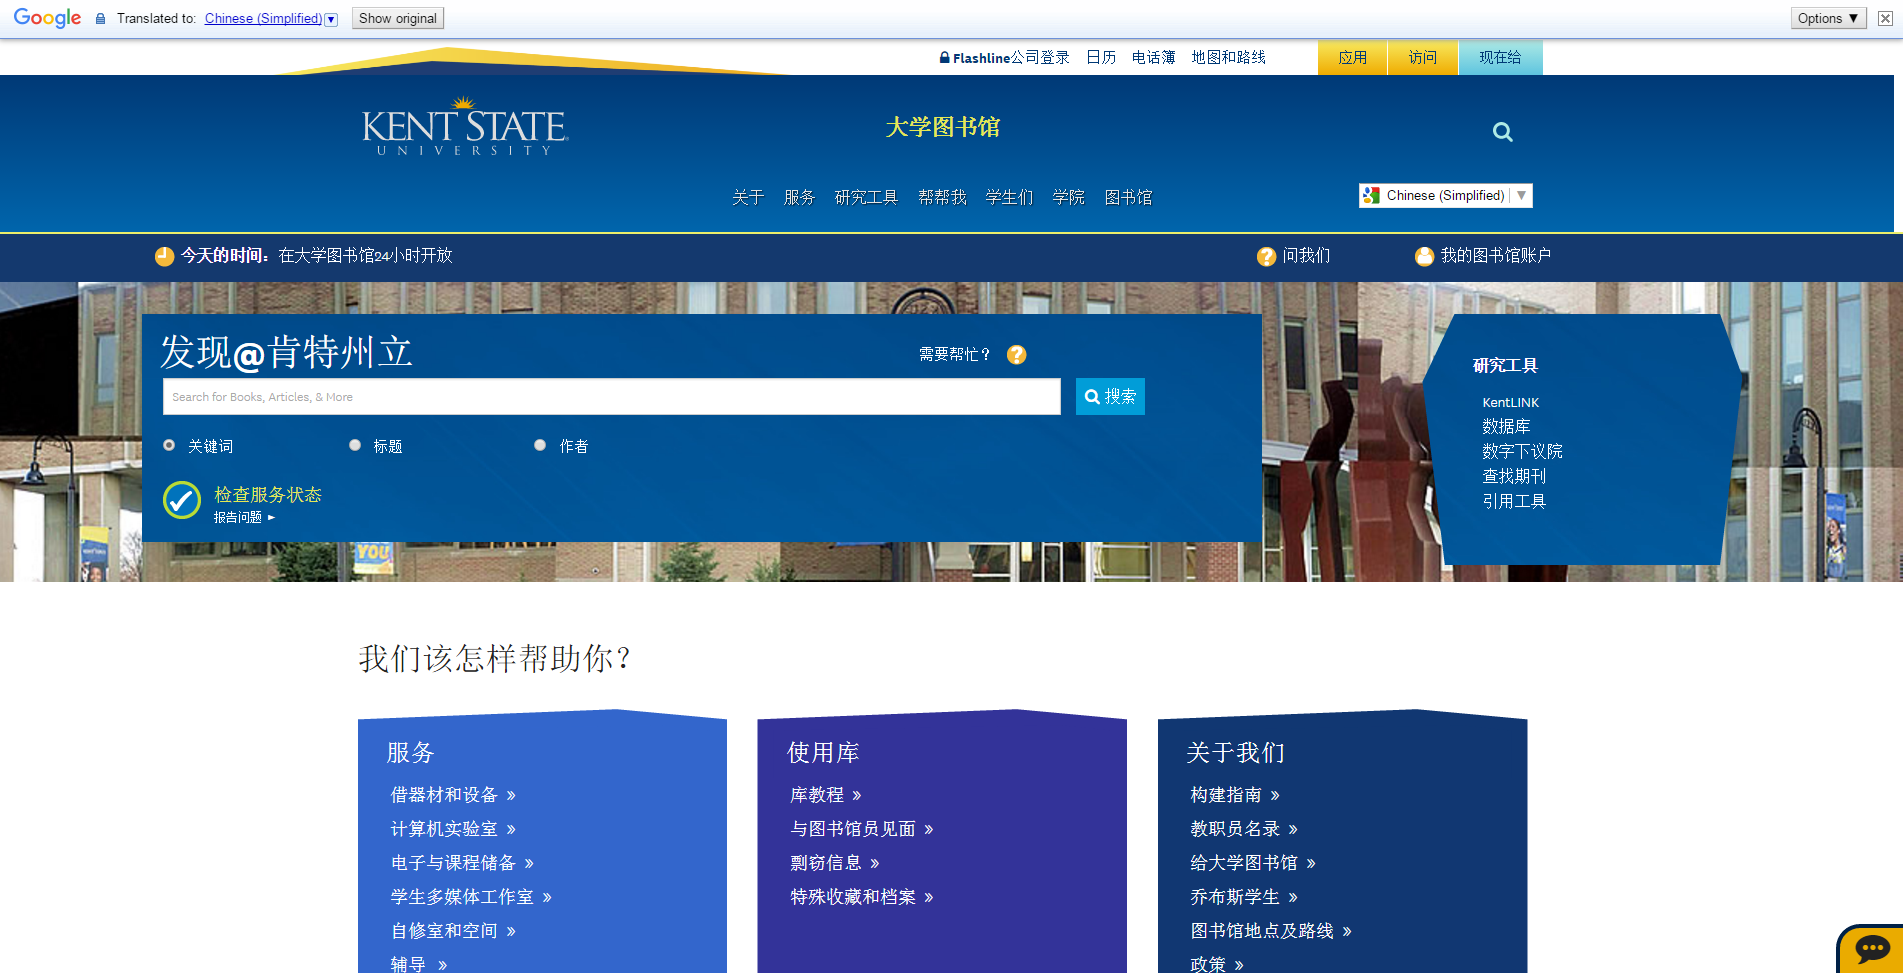Click the 问我们 link
The width and height of the screenshot is (1903, 973).
(x=1306, y=256)
